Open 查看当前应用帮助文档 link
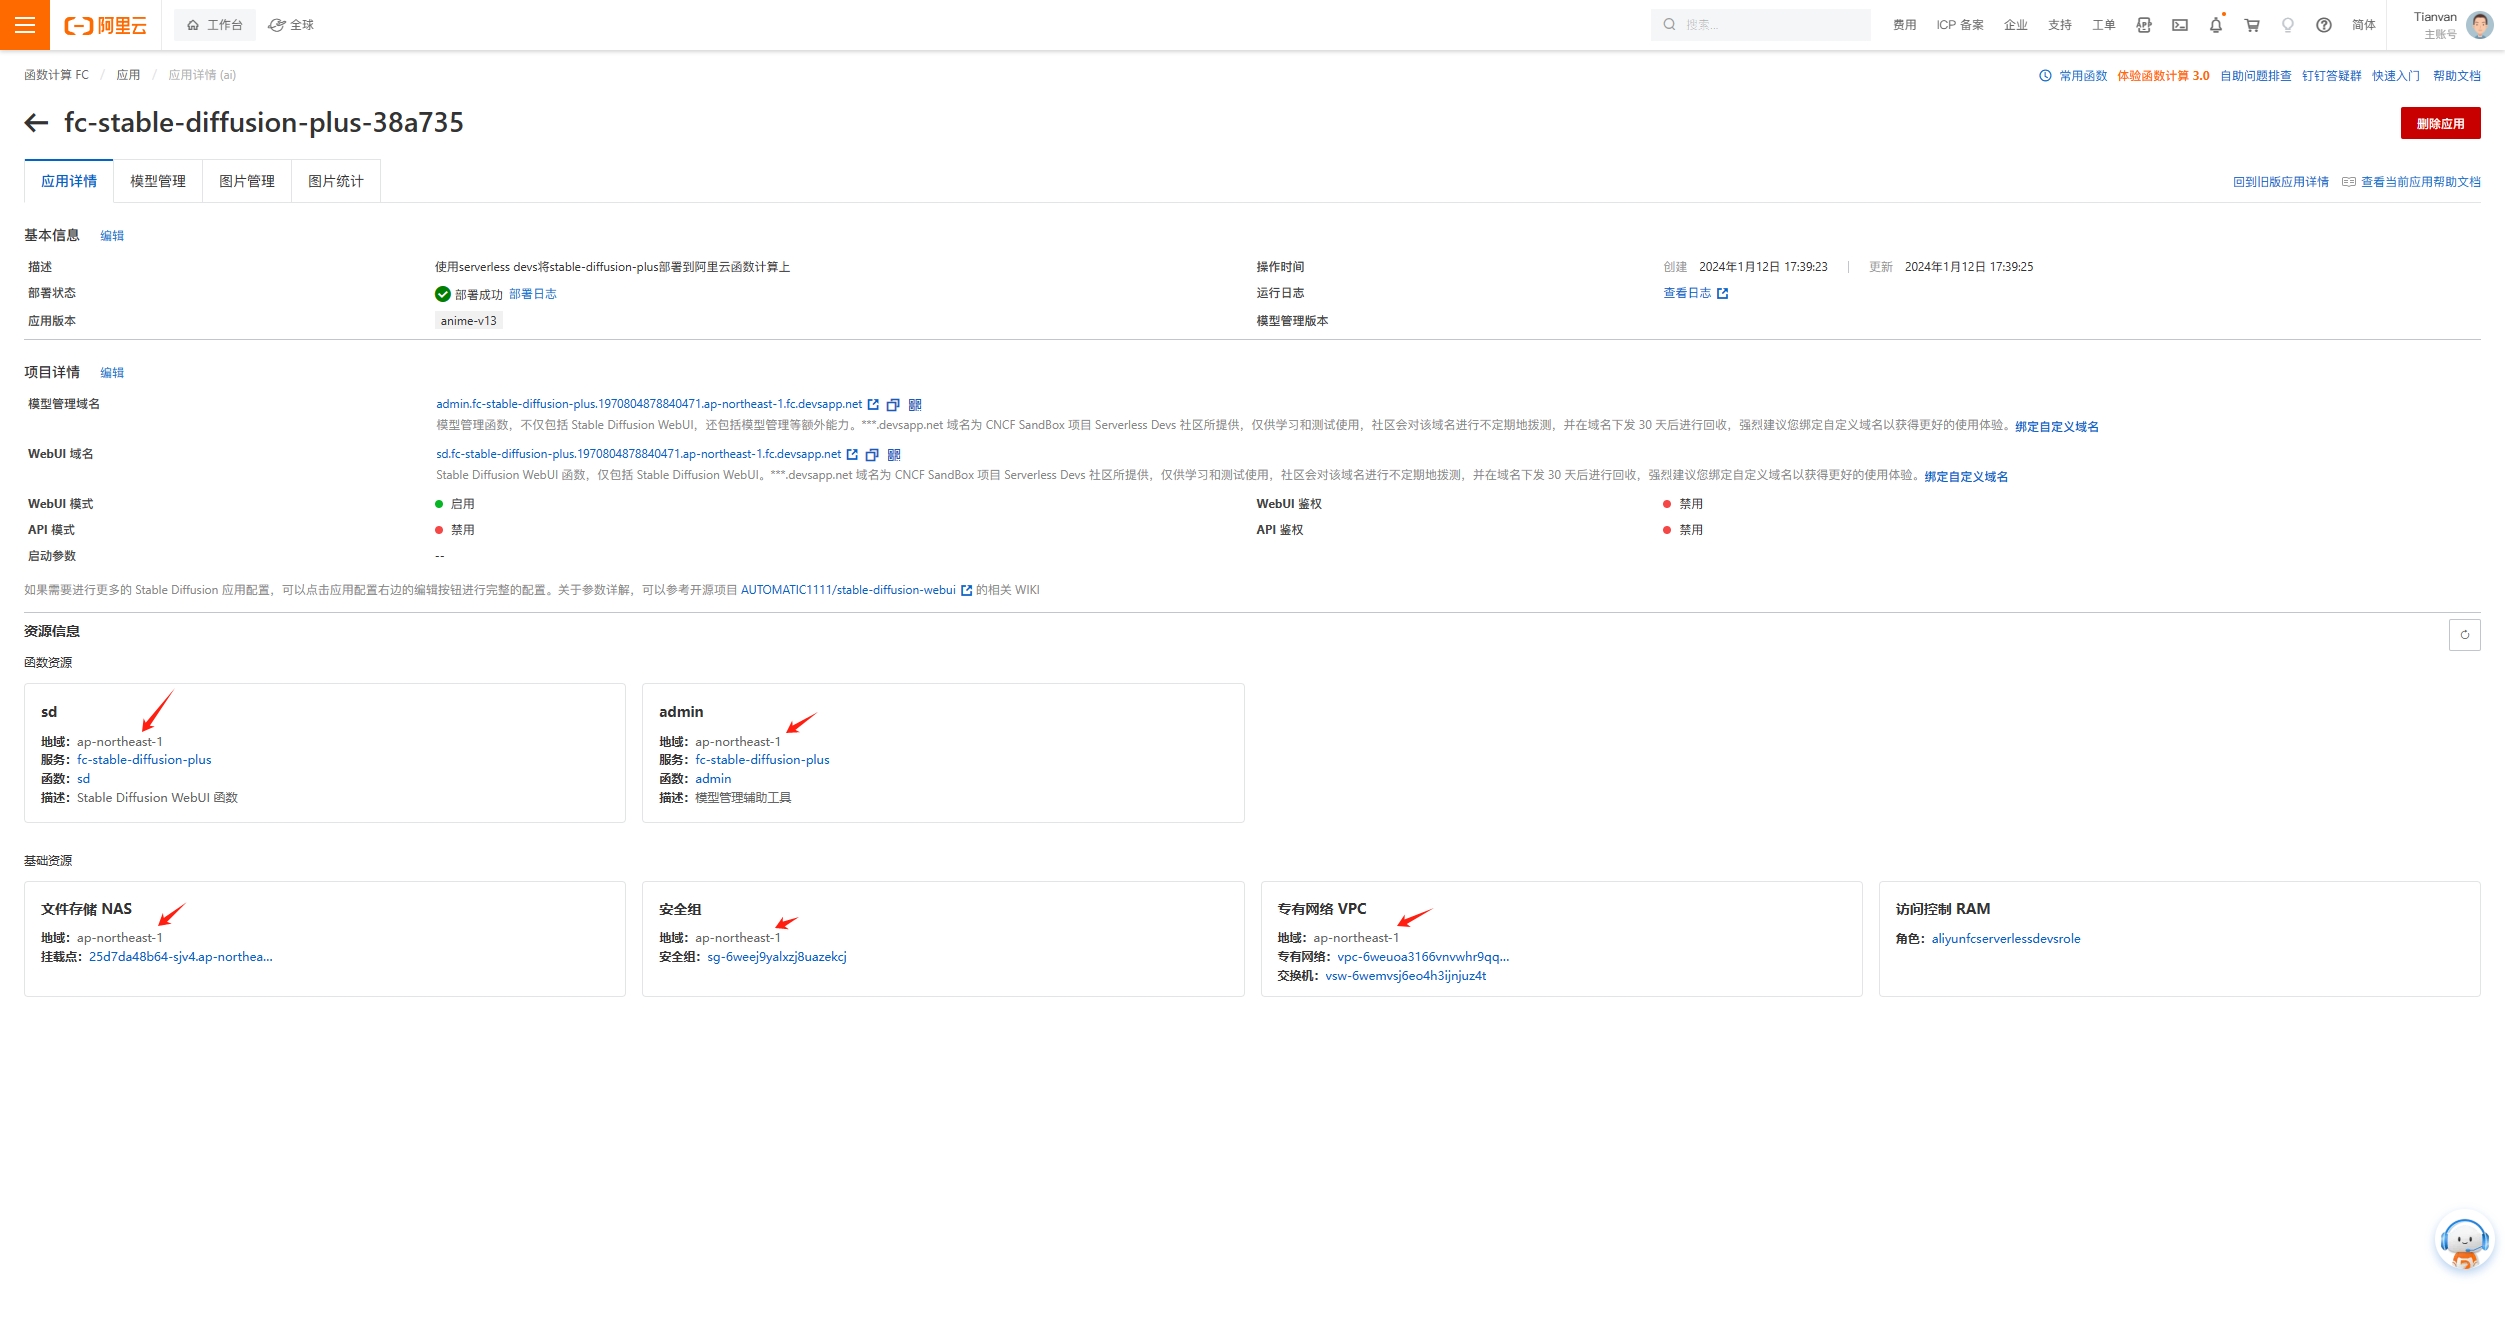This screenshot has height=1329, width=2505. 2420,182
